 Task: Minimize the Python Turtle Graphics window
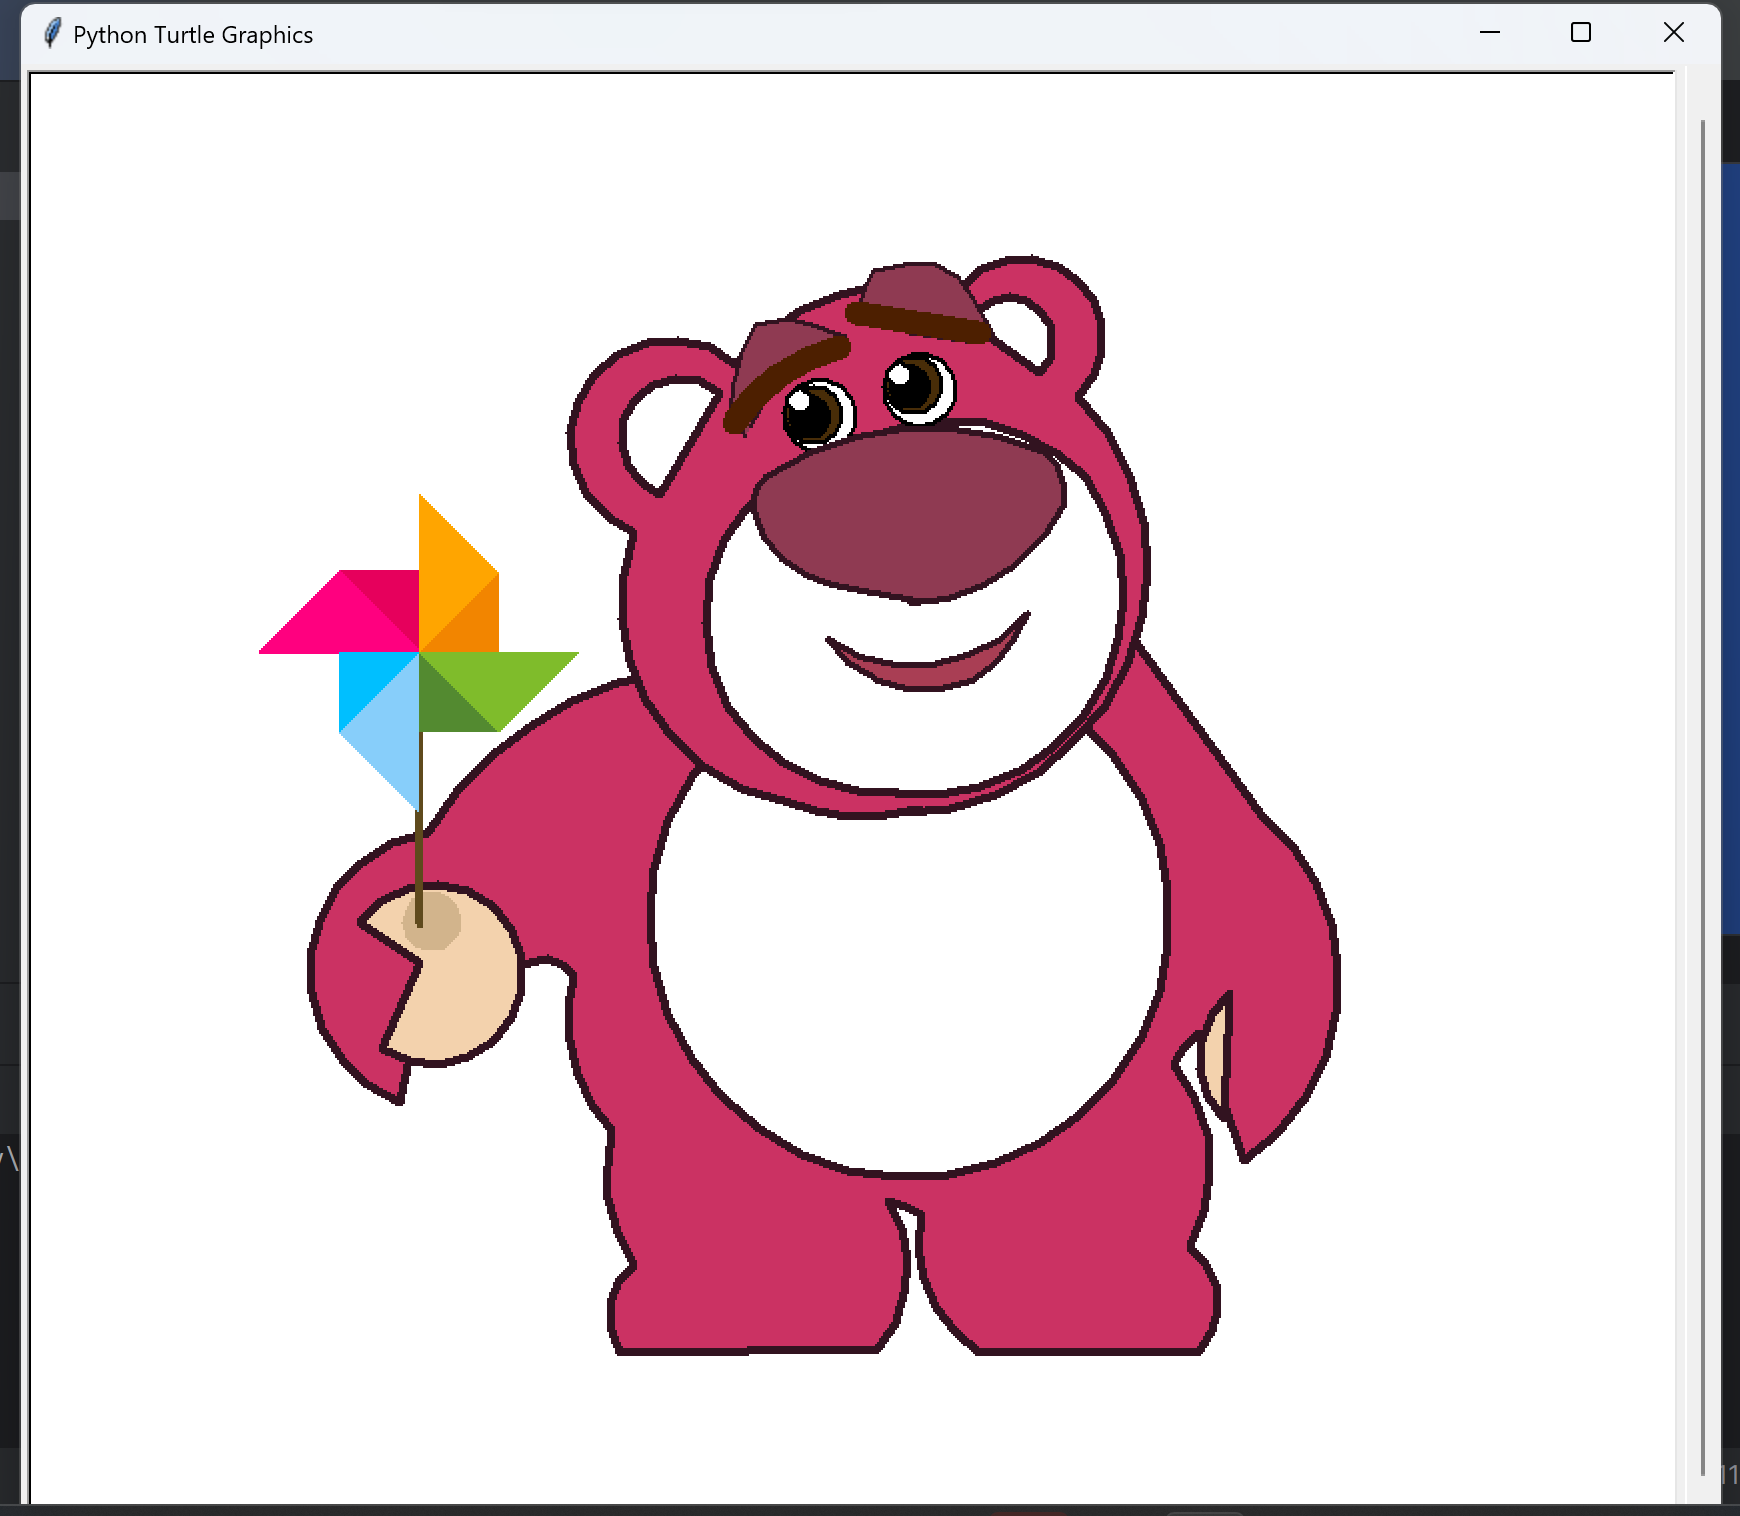coord(1490,33)
